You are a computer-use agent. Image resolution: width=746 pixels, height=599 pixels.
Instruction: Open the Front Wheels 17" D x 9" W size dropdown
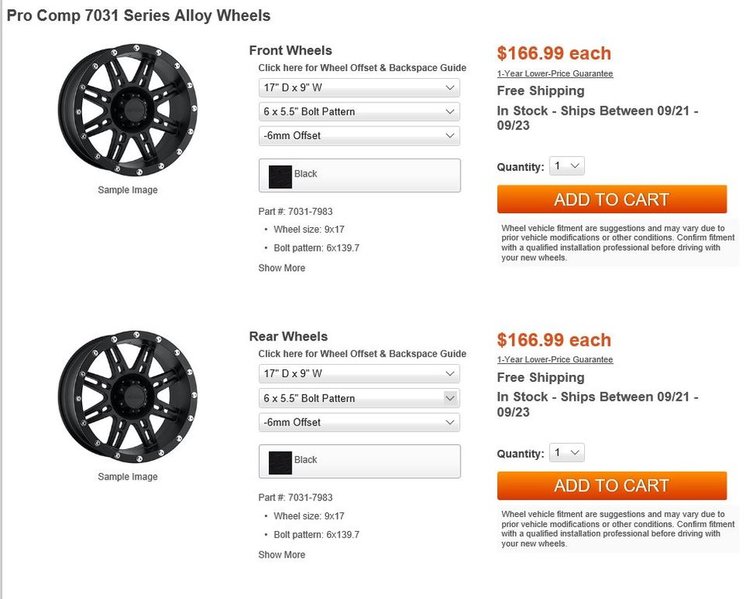tap(359, 88)
